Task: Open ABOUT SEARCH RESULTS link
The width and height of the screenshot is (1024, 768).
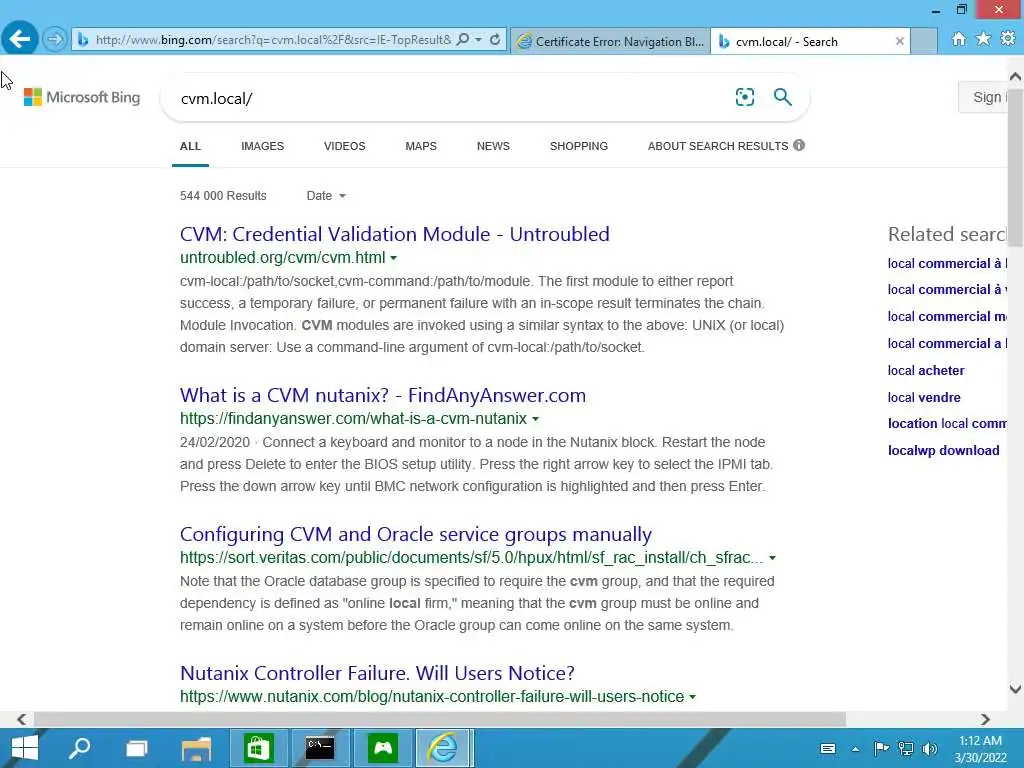Action: coord(718,146)
